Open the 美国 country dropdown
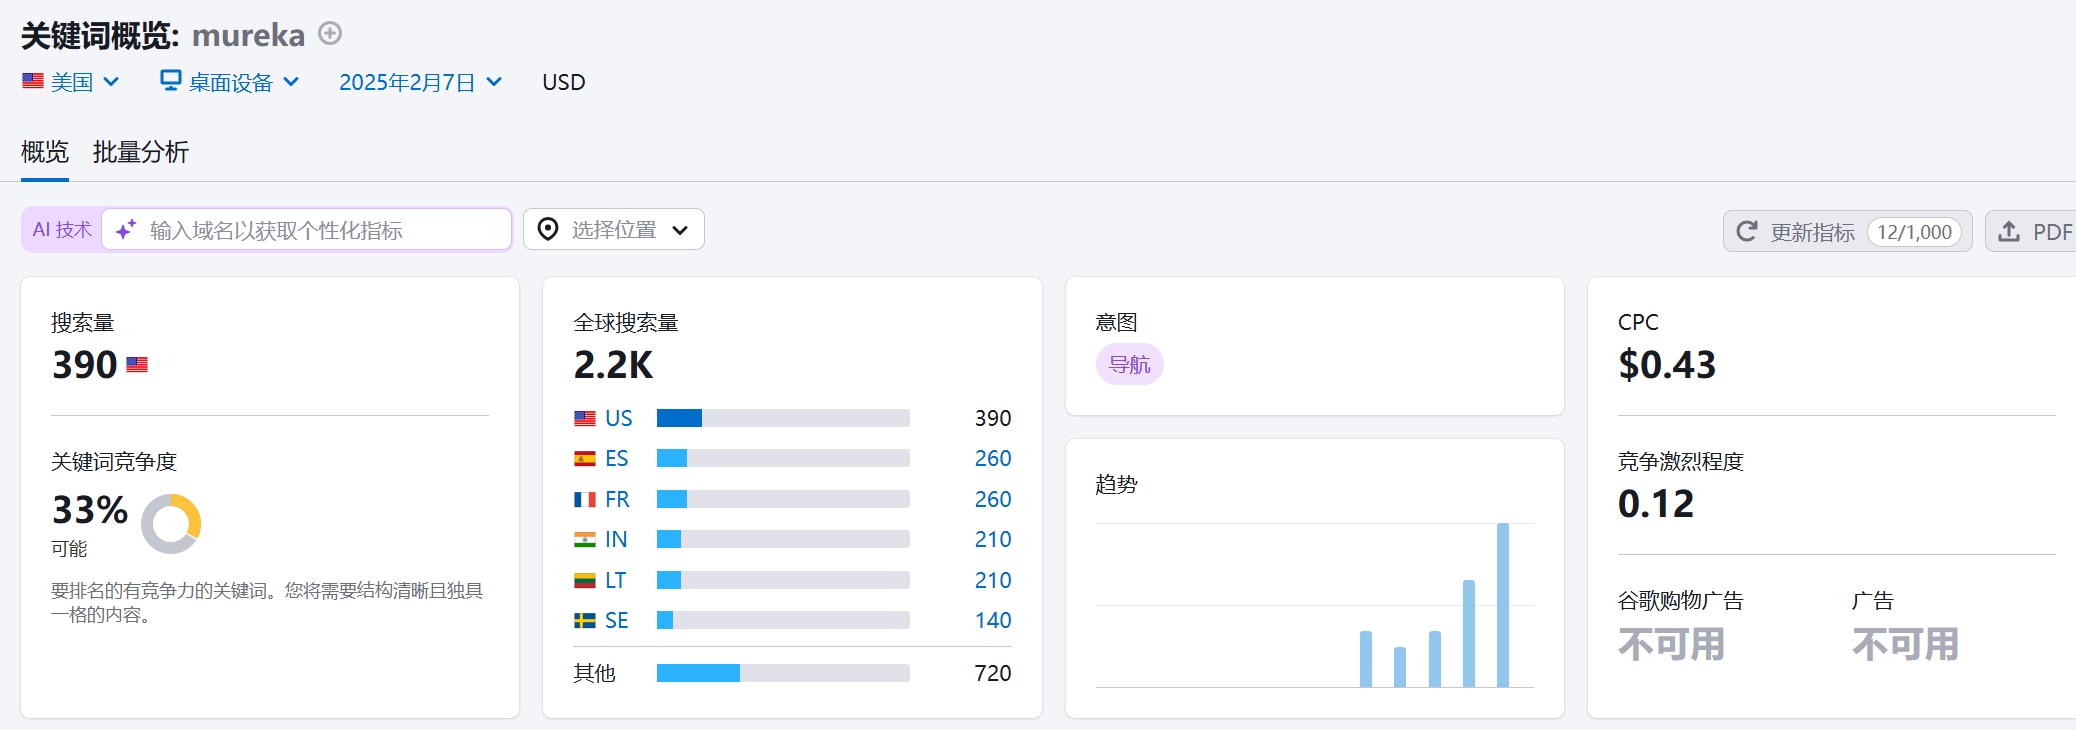The width and height of the screenshot is (2076, 730). [x=71, y=82]
